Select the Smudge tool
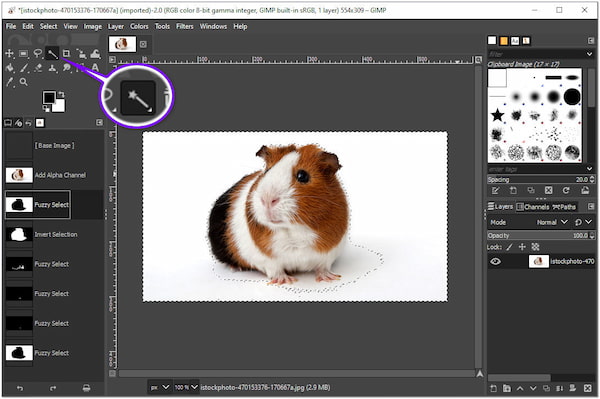The image size is (600, 399). [x=67, y=68]
